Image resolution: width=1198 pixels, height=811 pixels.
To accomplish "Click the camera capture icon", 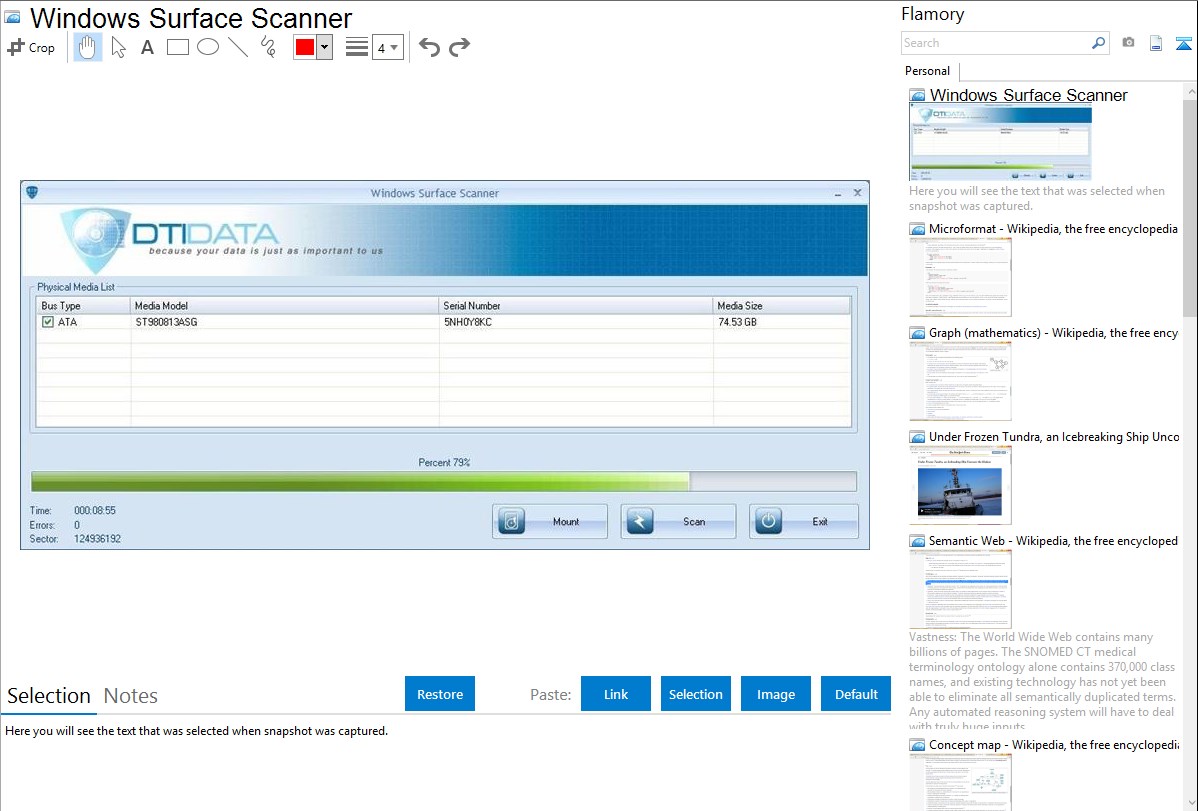I will (1128, 43).
